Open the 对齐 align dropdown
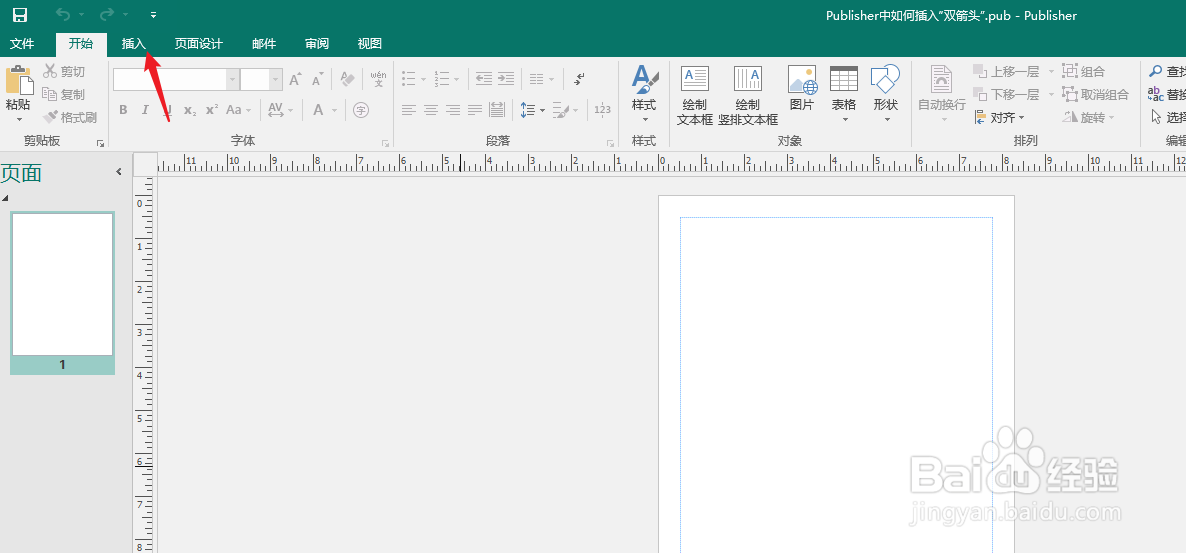 point(1000,117)
